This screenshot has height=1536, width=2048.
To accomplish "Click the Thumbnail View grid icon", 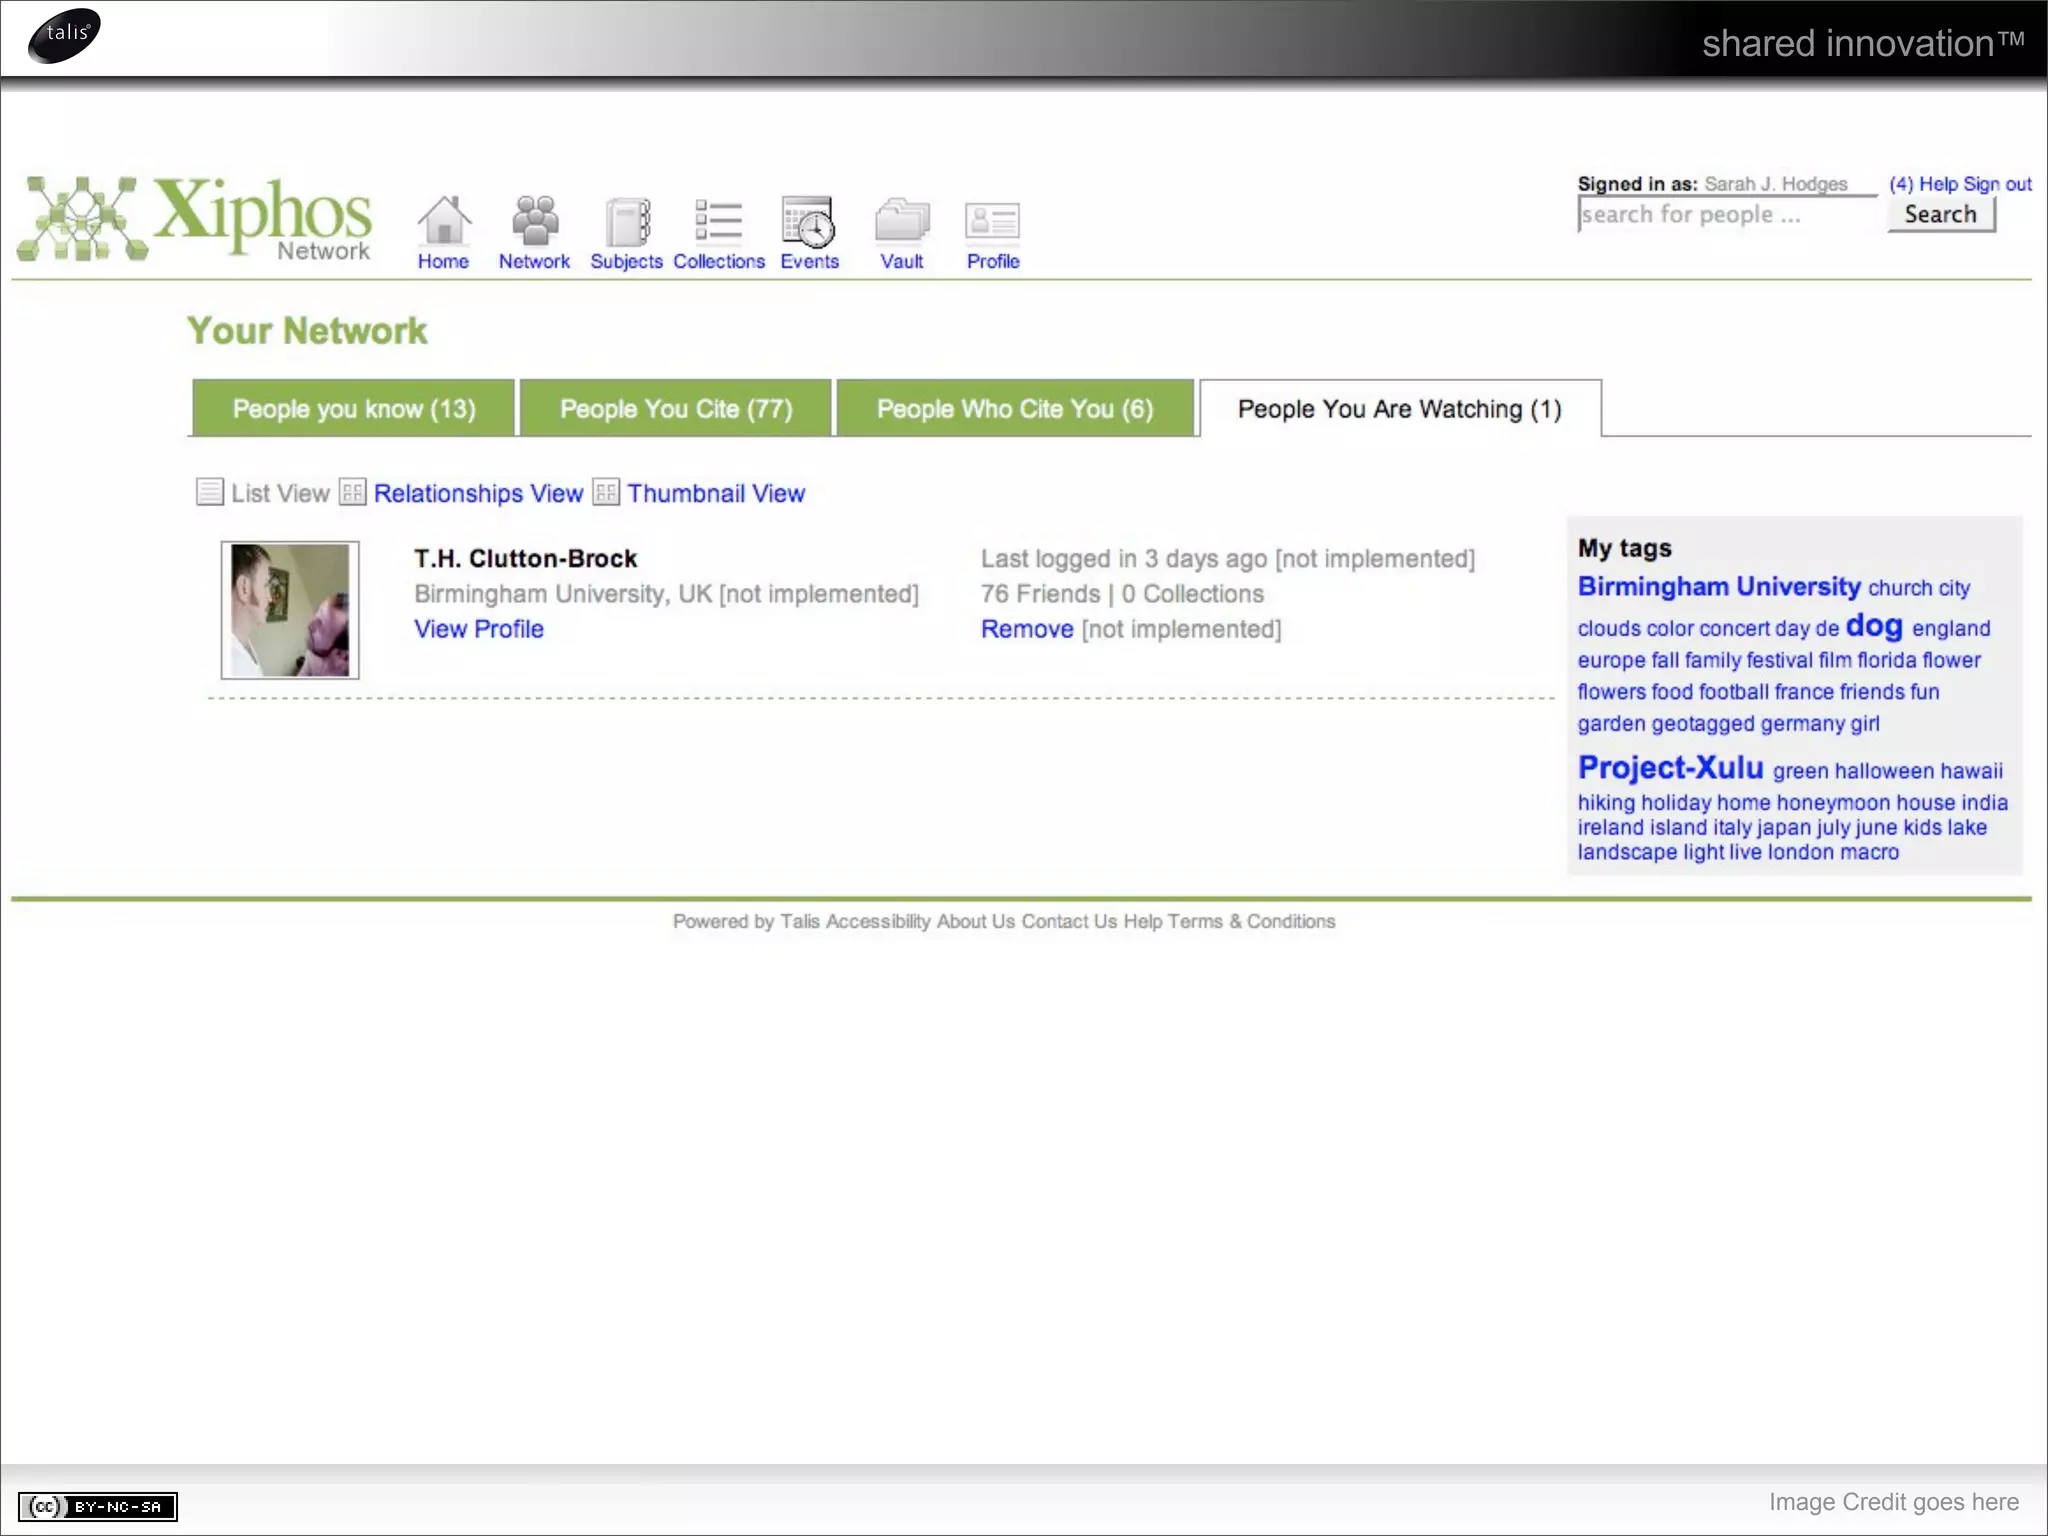I will click(606, 492).
